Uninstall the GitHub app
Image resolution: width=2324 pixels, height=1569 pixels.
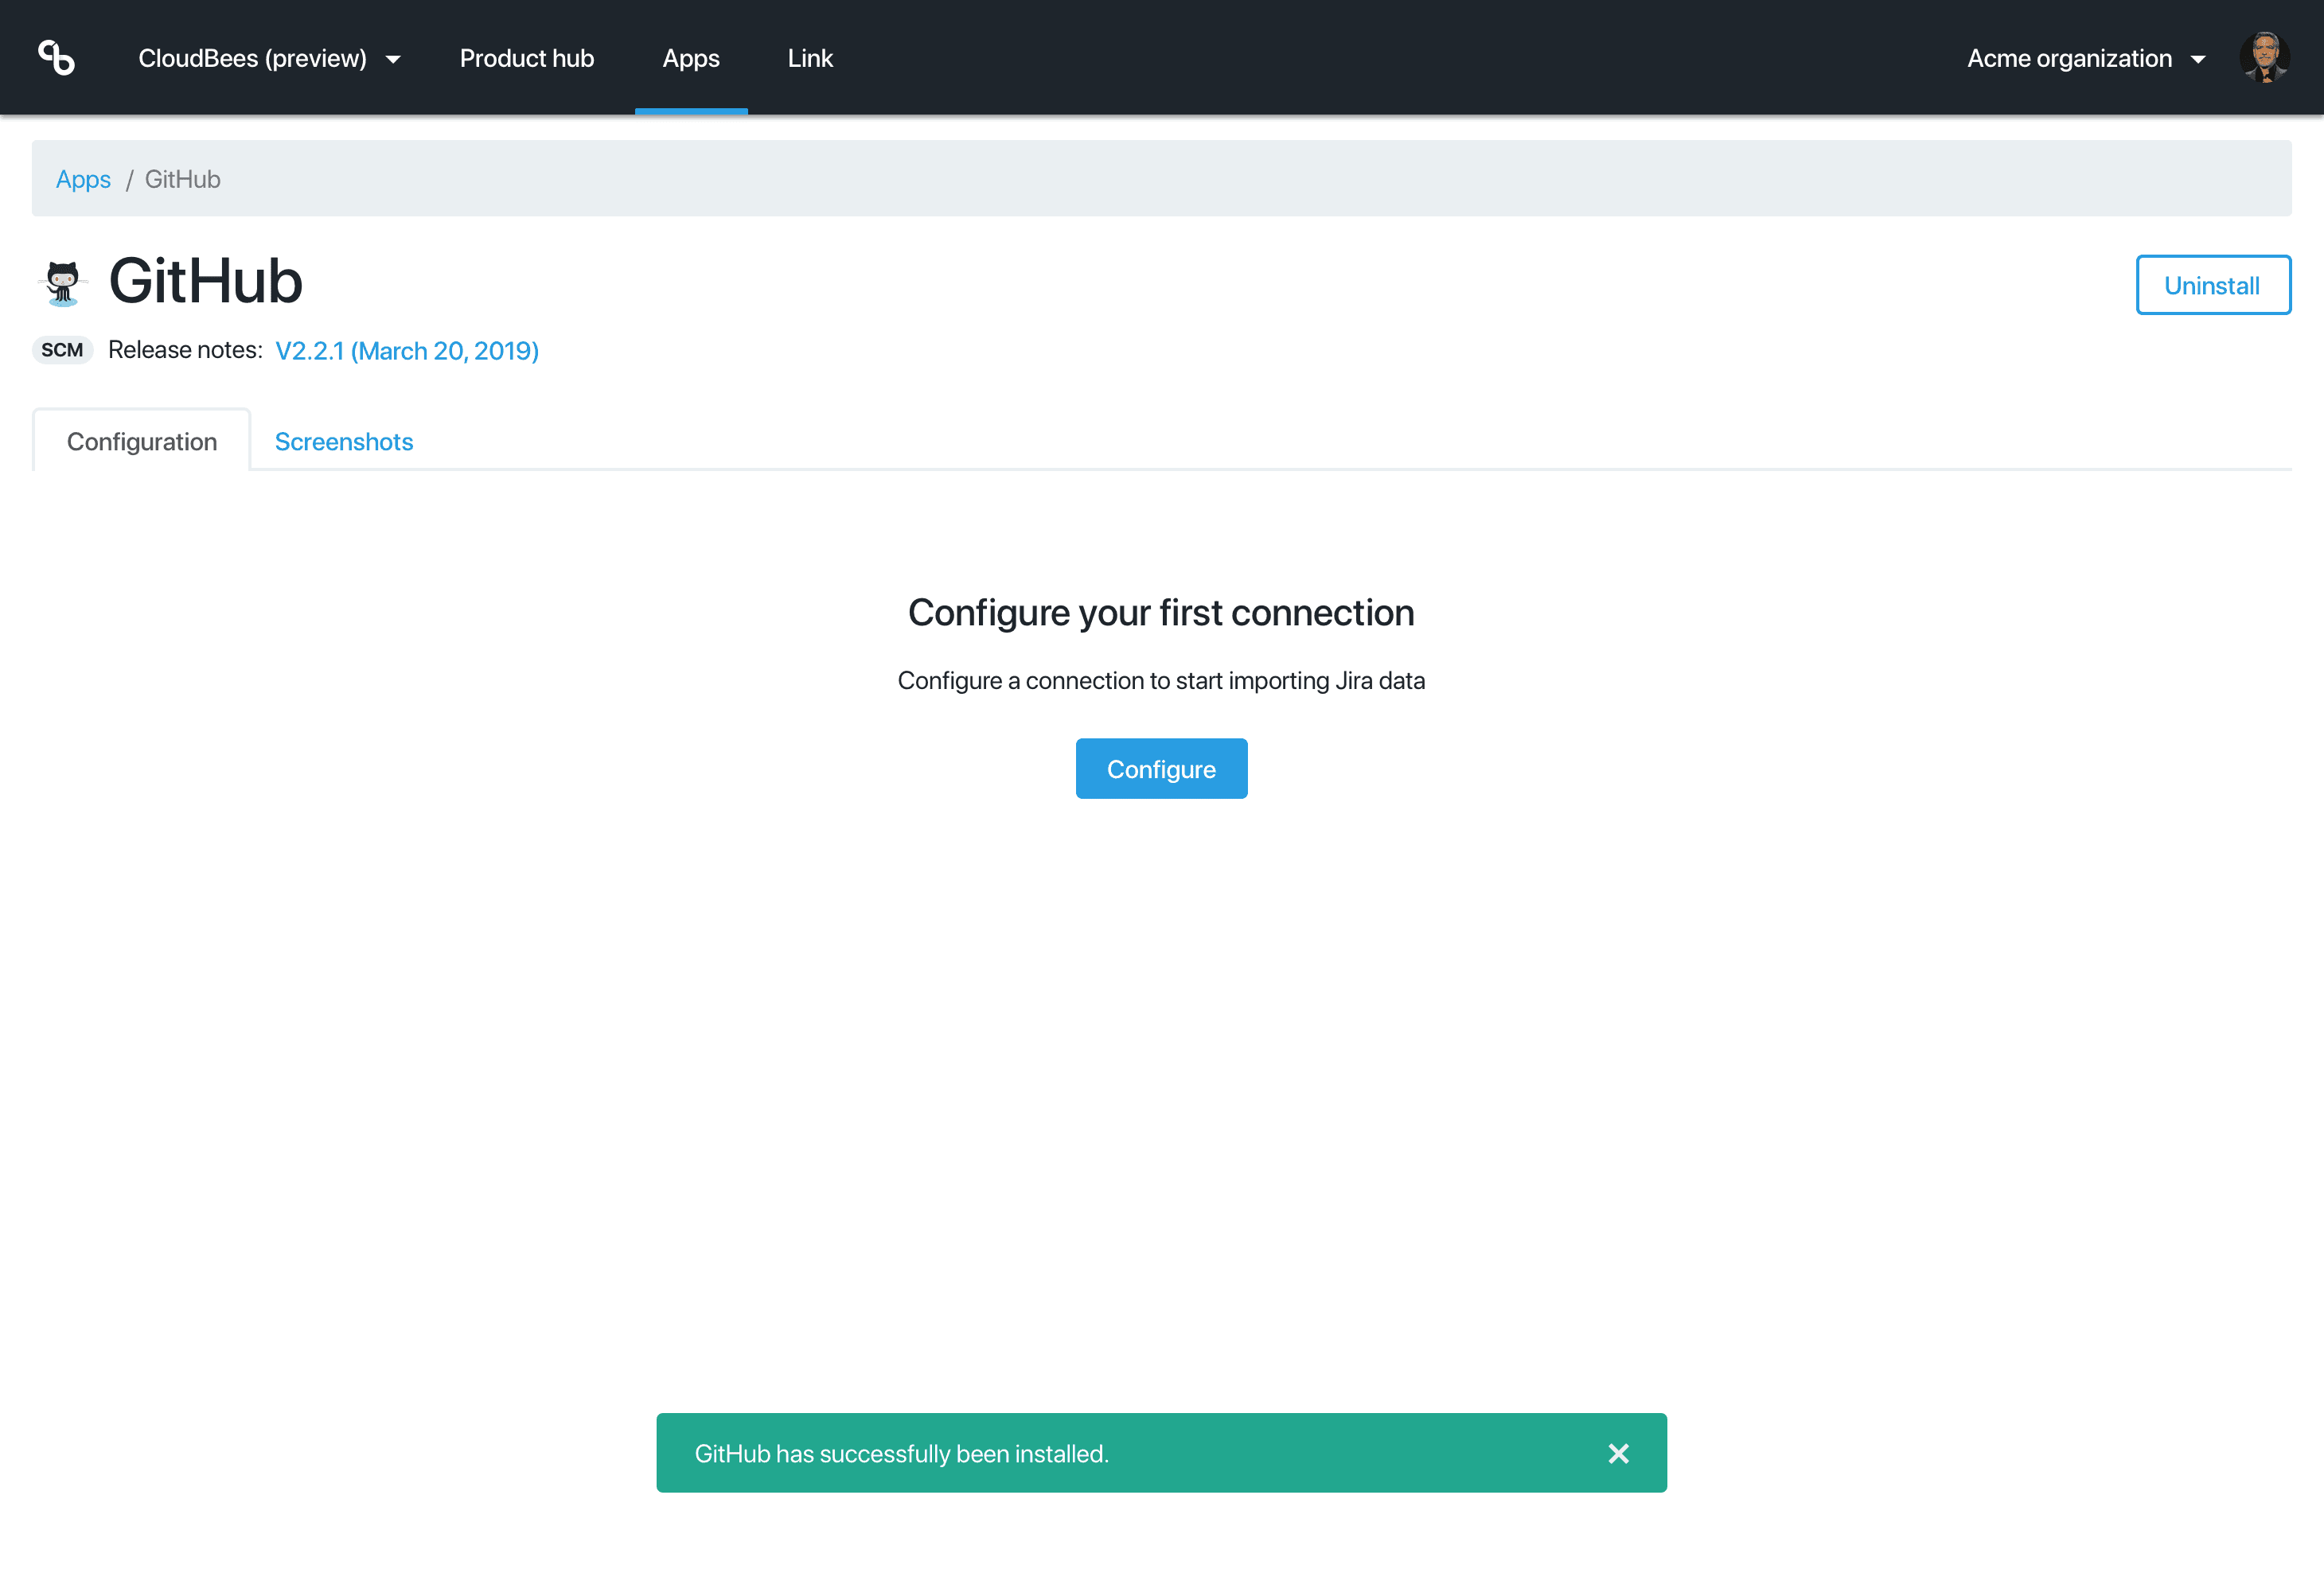pyautogui.click(x=2212, y=285)
